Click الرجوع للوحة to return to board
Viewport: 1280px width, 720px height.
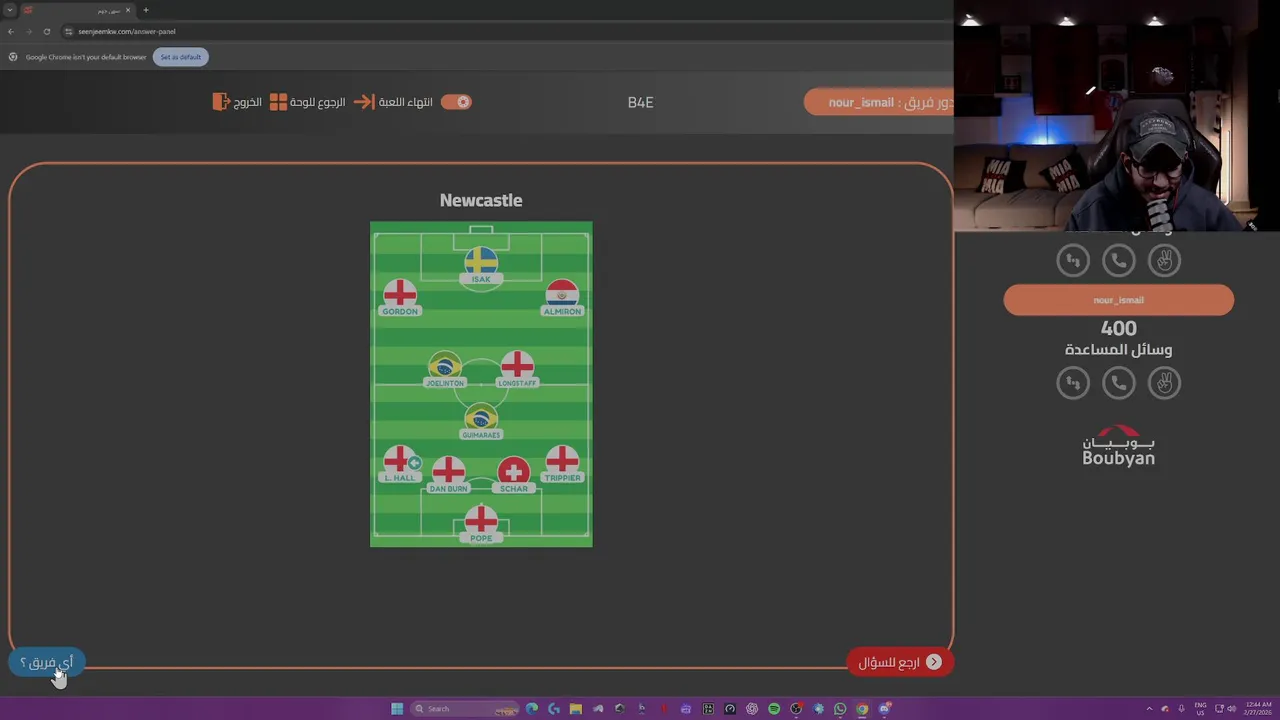point(318,102)
